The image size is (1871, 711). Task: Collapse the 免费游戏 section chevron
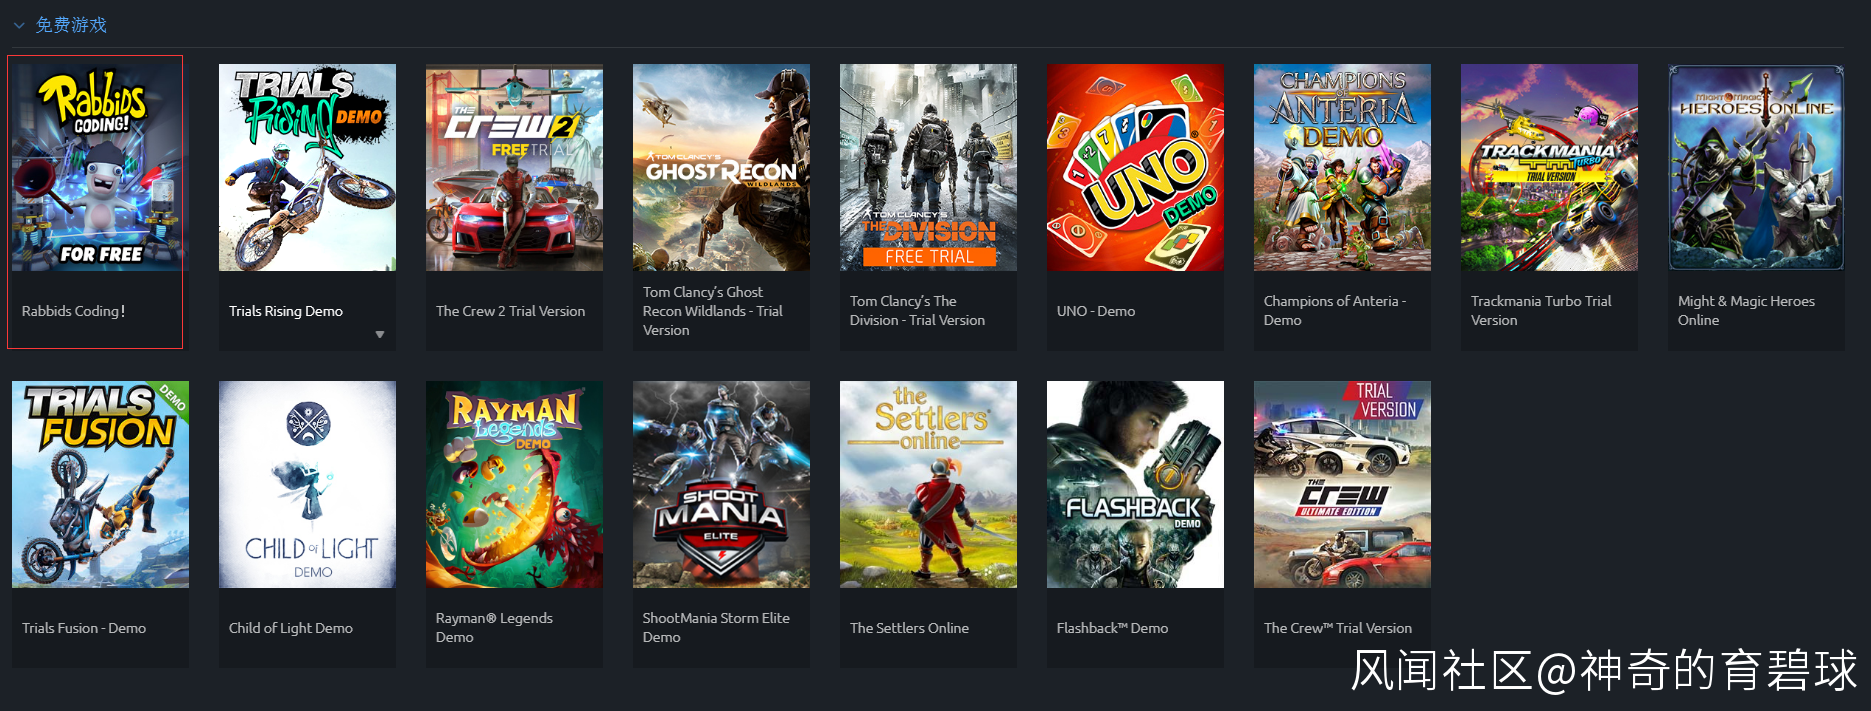tap(19, 26)
